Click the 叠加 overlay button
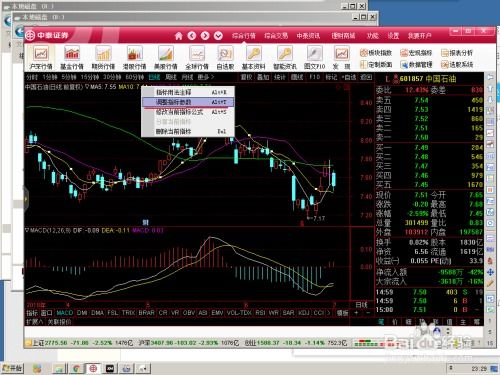 pos(263,77)
